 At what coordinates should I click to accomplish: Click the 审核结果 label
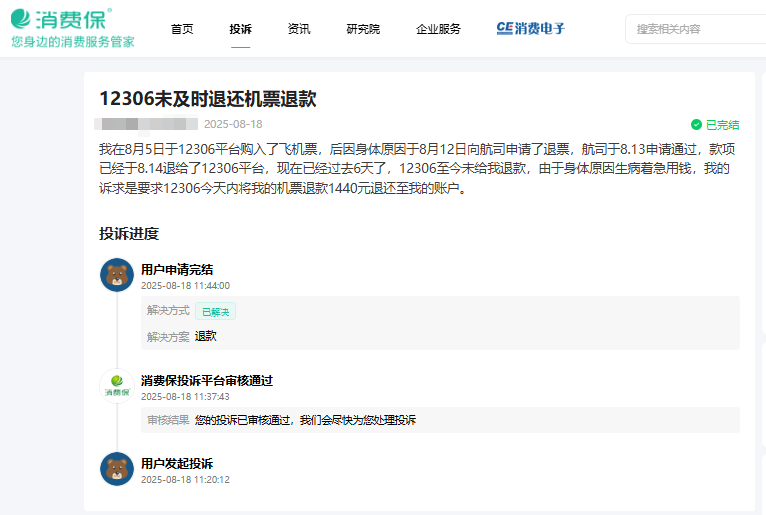168,420
